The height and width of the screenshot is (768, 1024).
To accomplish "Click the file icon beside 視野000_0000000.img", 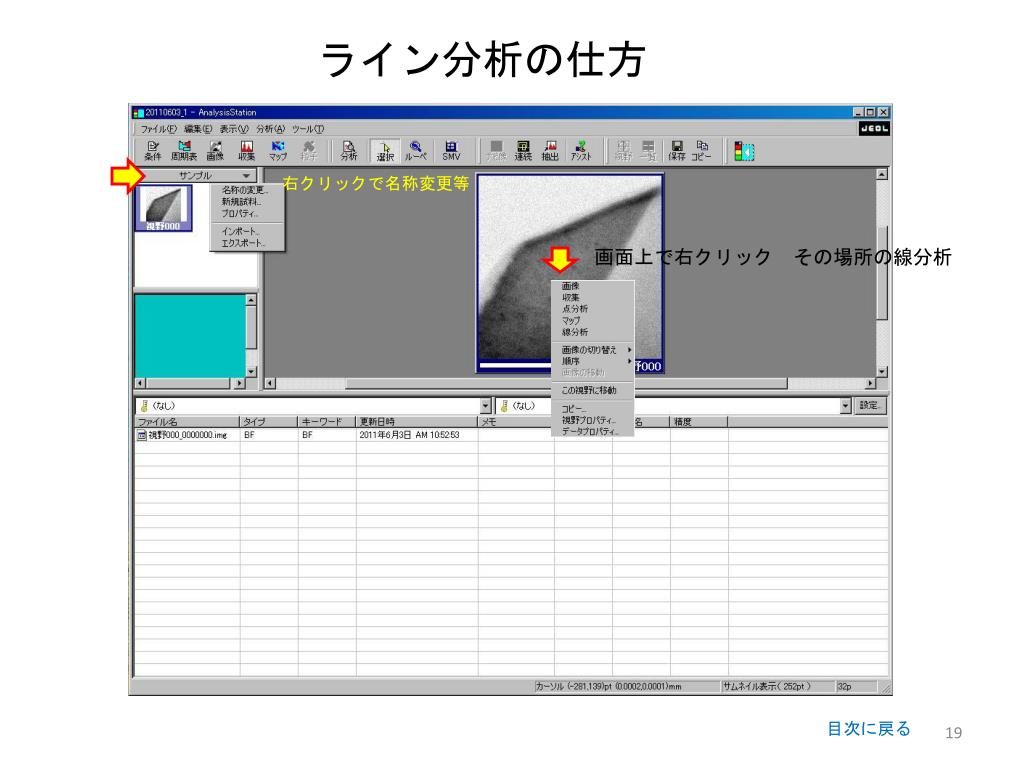I will pos(141,435).
